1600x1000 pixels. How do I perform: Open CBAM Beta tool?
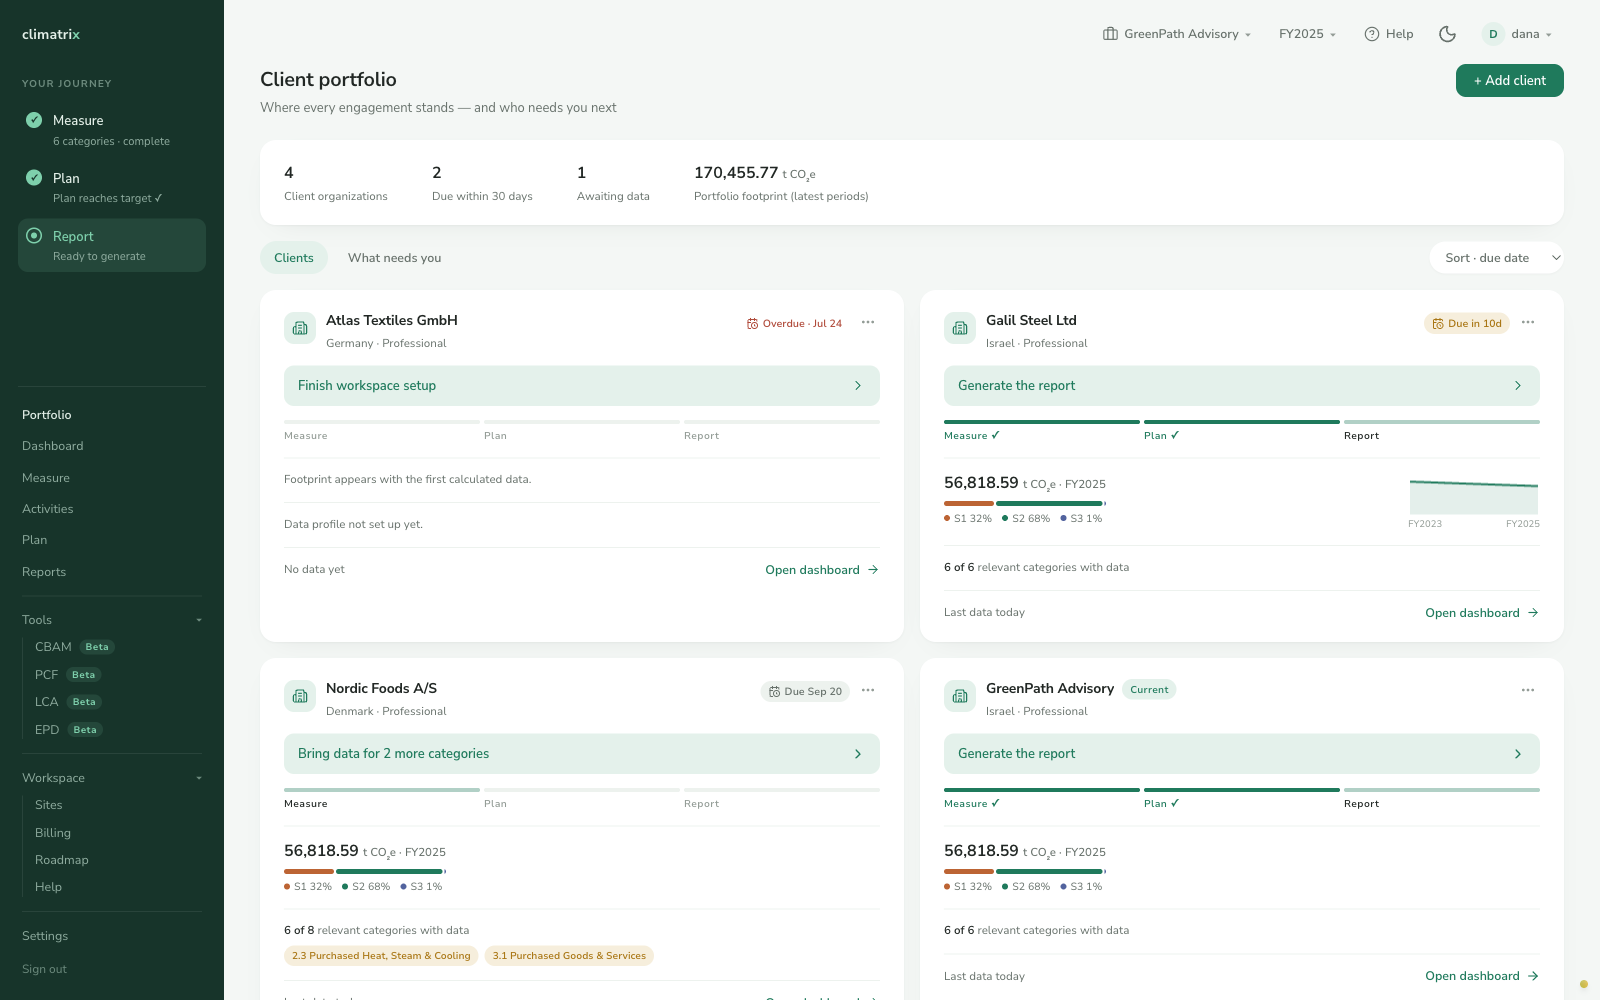click(x=74, y=647)
